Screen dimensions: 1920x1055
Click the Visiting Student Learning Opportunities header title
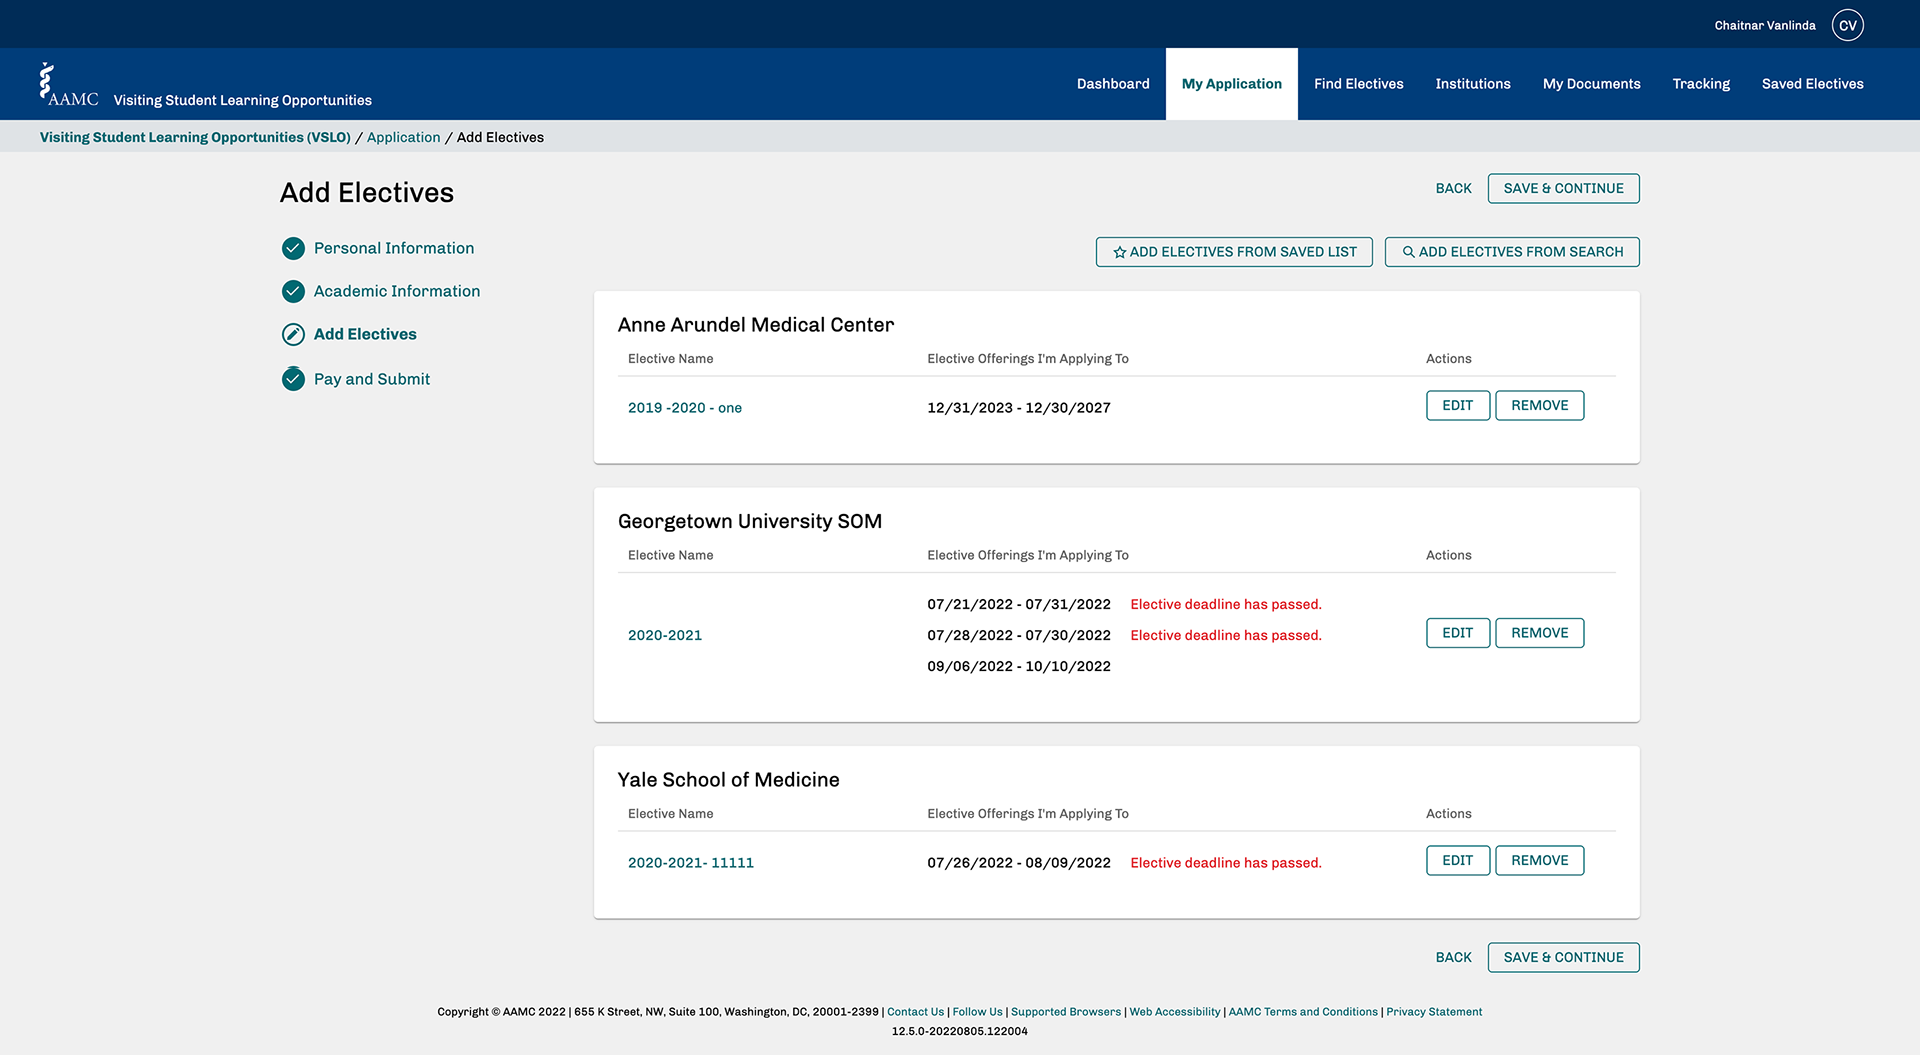(x=243, y=100)
